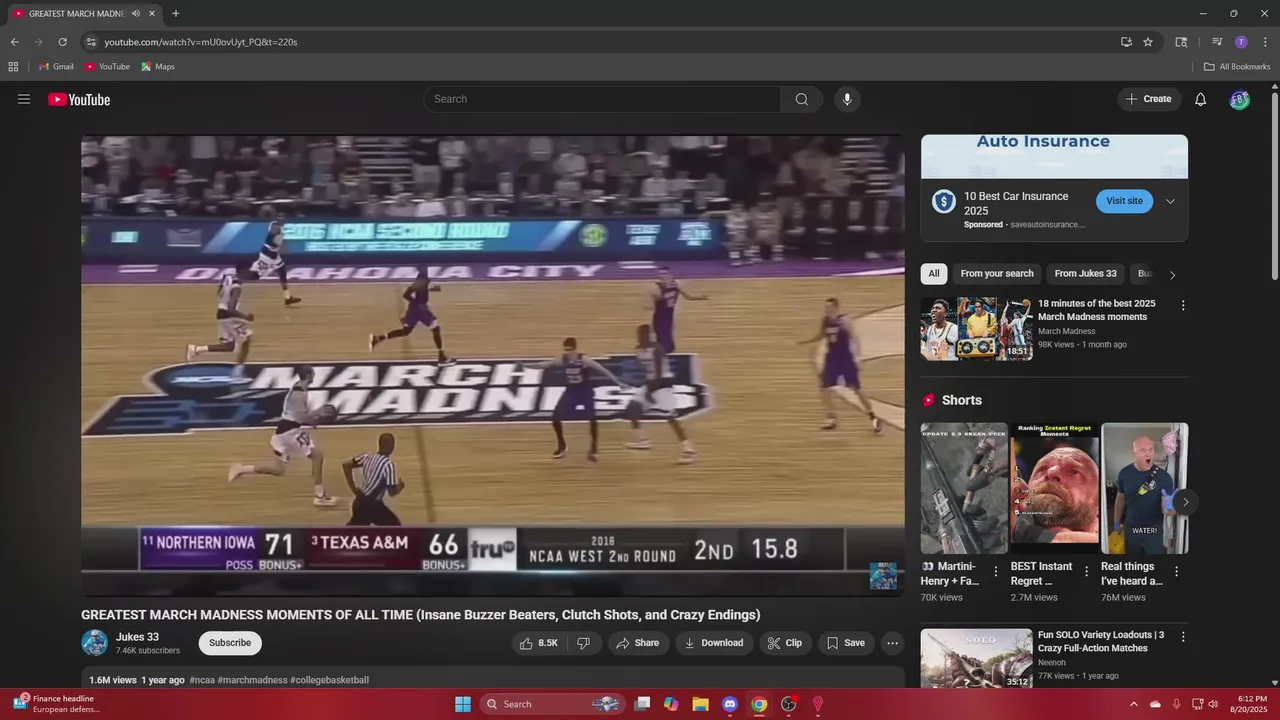This screenshot has width=1280, height=720.
Task: Go back to previous page
Action: click(x=14, y=42)
